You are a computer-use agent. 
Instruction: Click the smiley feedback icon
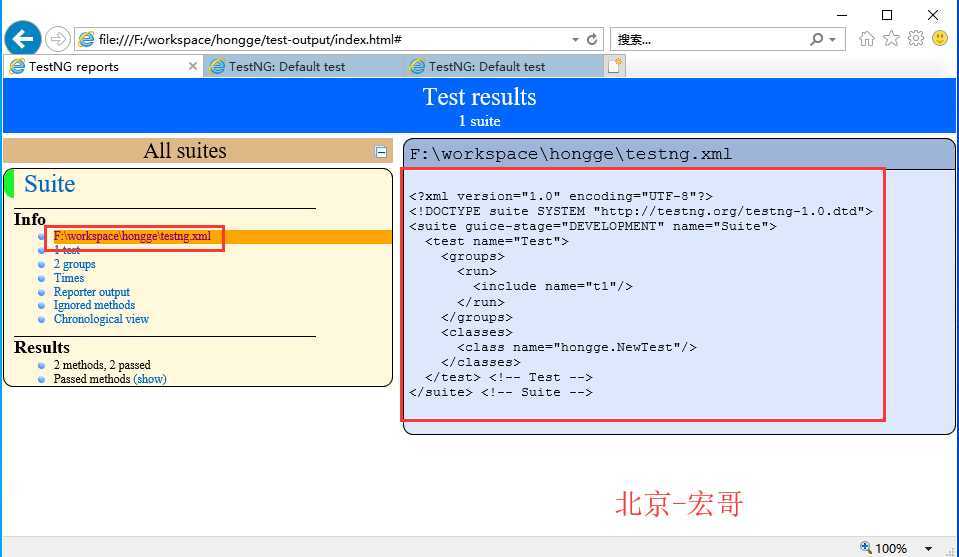pyautogui.click(x=940, y=39)
